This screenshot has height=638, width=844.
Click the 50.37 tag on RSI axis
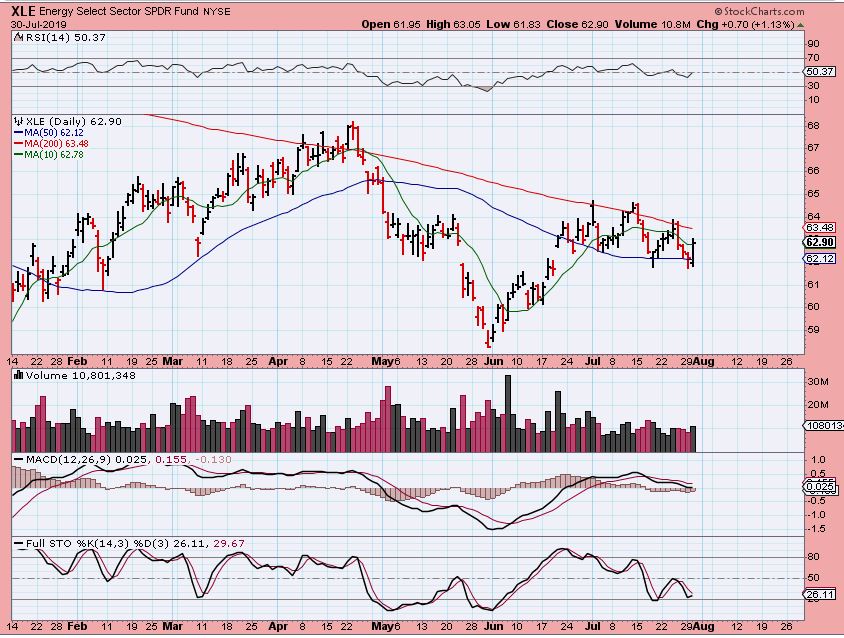point(820,72)
